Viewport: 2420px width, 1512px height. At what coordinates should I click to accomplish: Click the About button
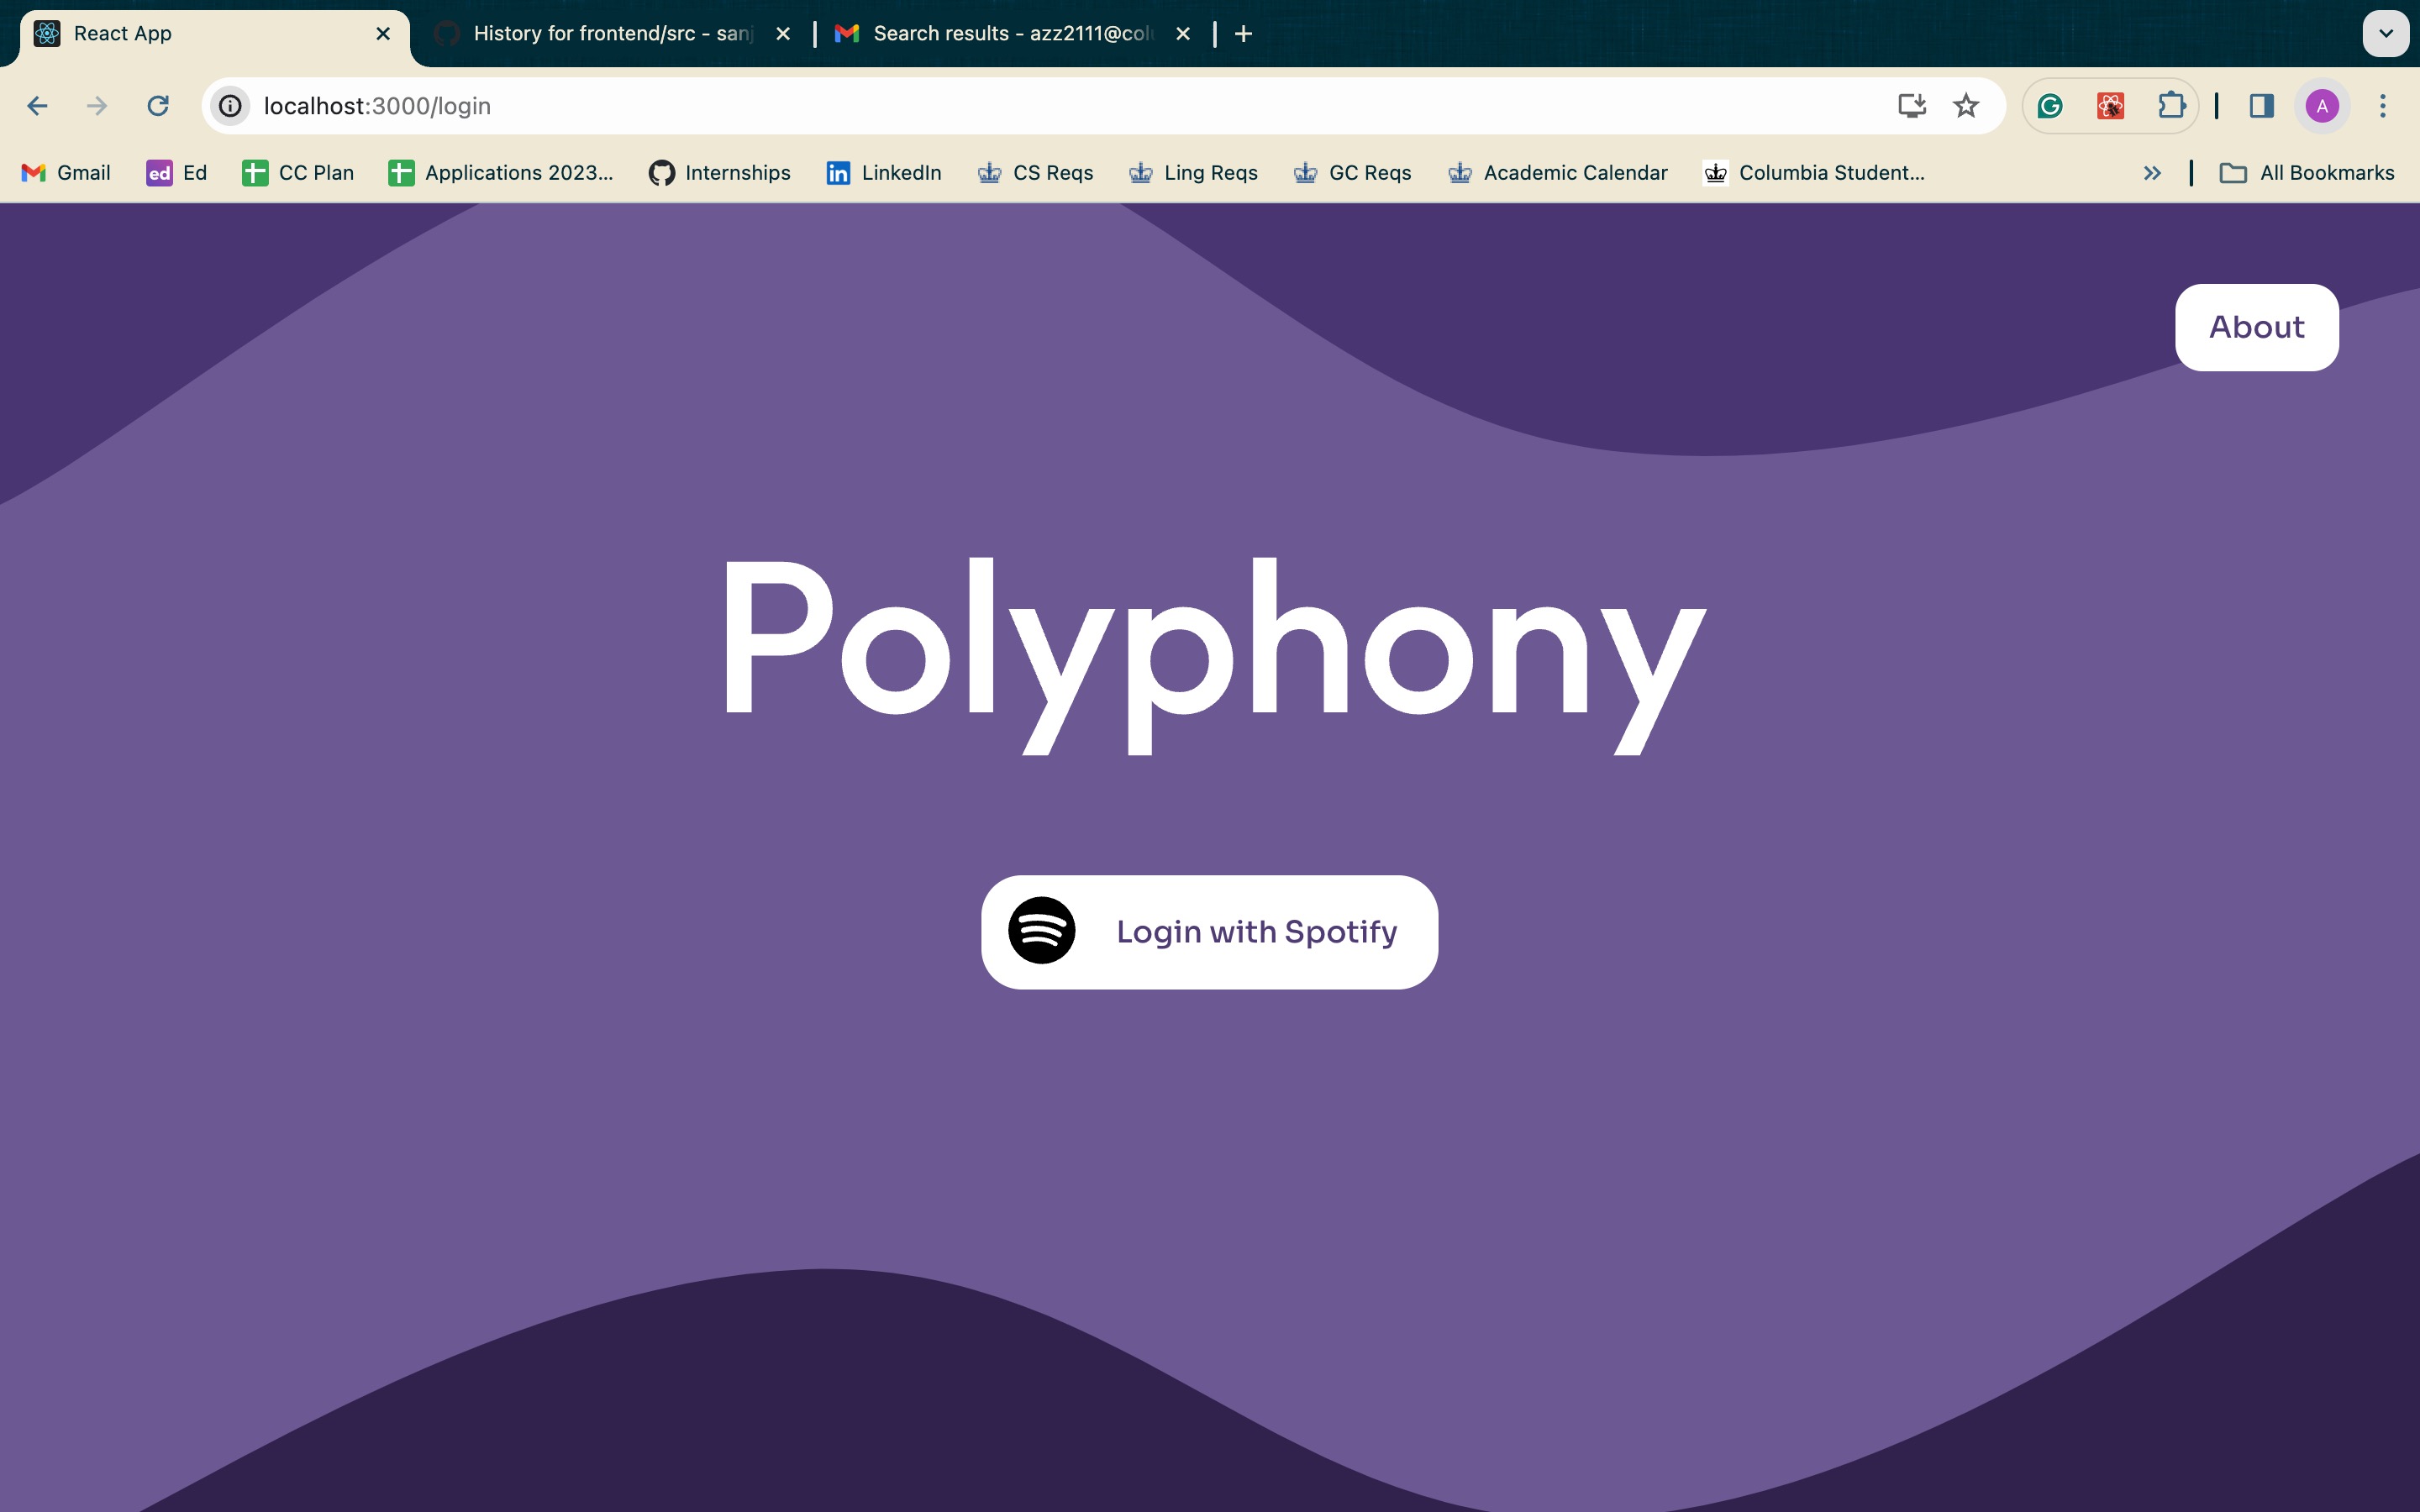pos(2256,327)
